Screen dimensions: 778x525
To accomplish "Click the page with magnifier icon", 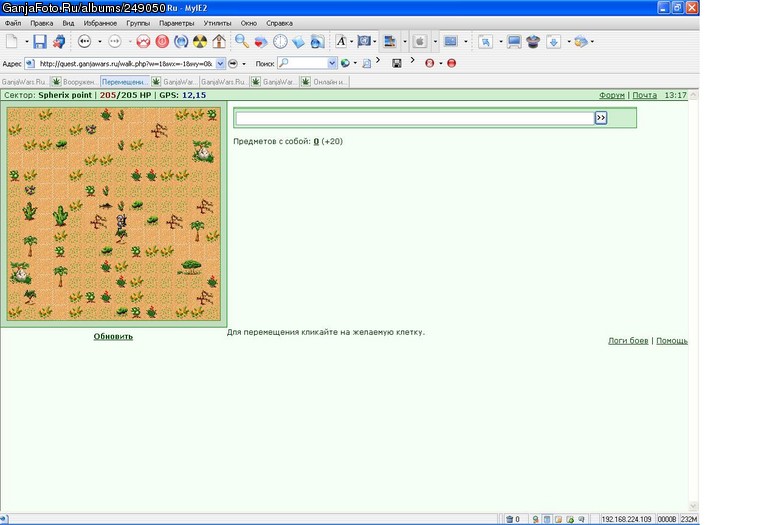I will tap(367, 63).
